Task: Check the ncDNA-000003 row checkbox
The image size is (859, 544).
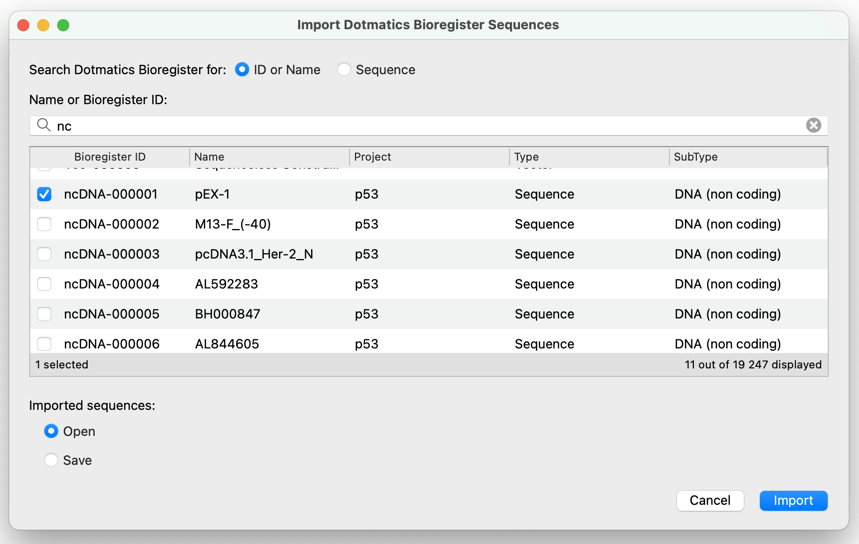Action: point(44,254)
